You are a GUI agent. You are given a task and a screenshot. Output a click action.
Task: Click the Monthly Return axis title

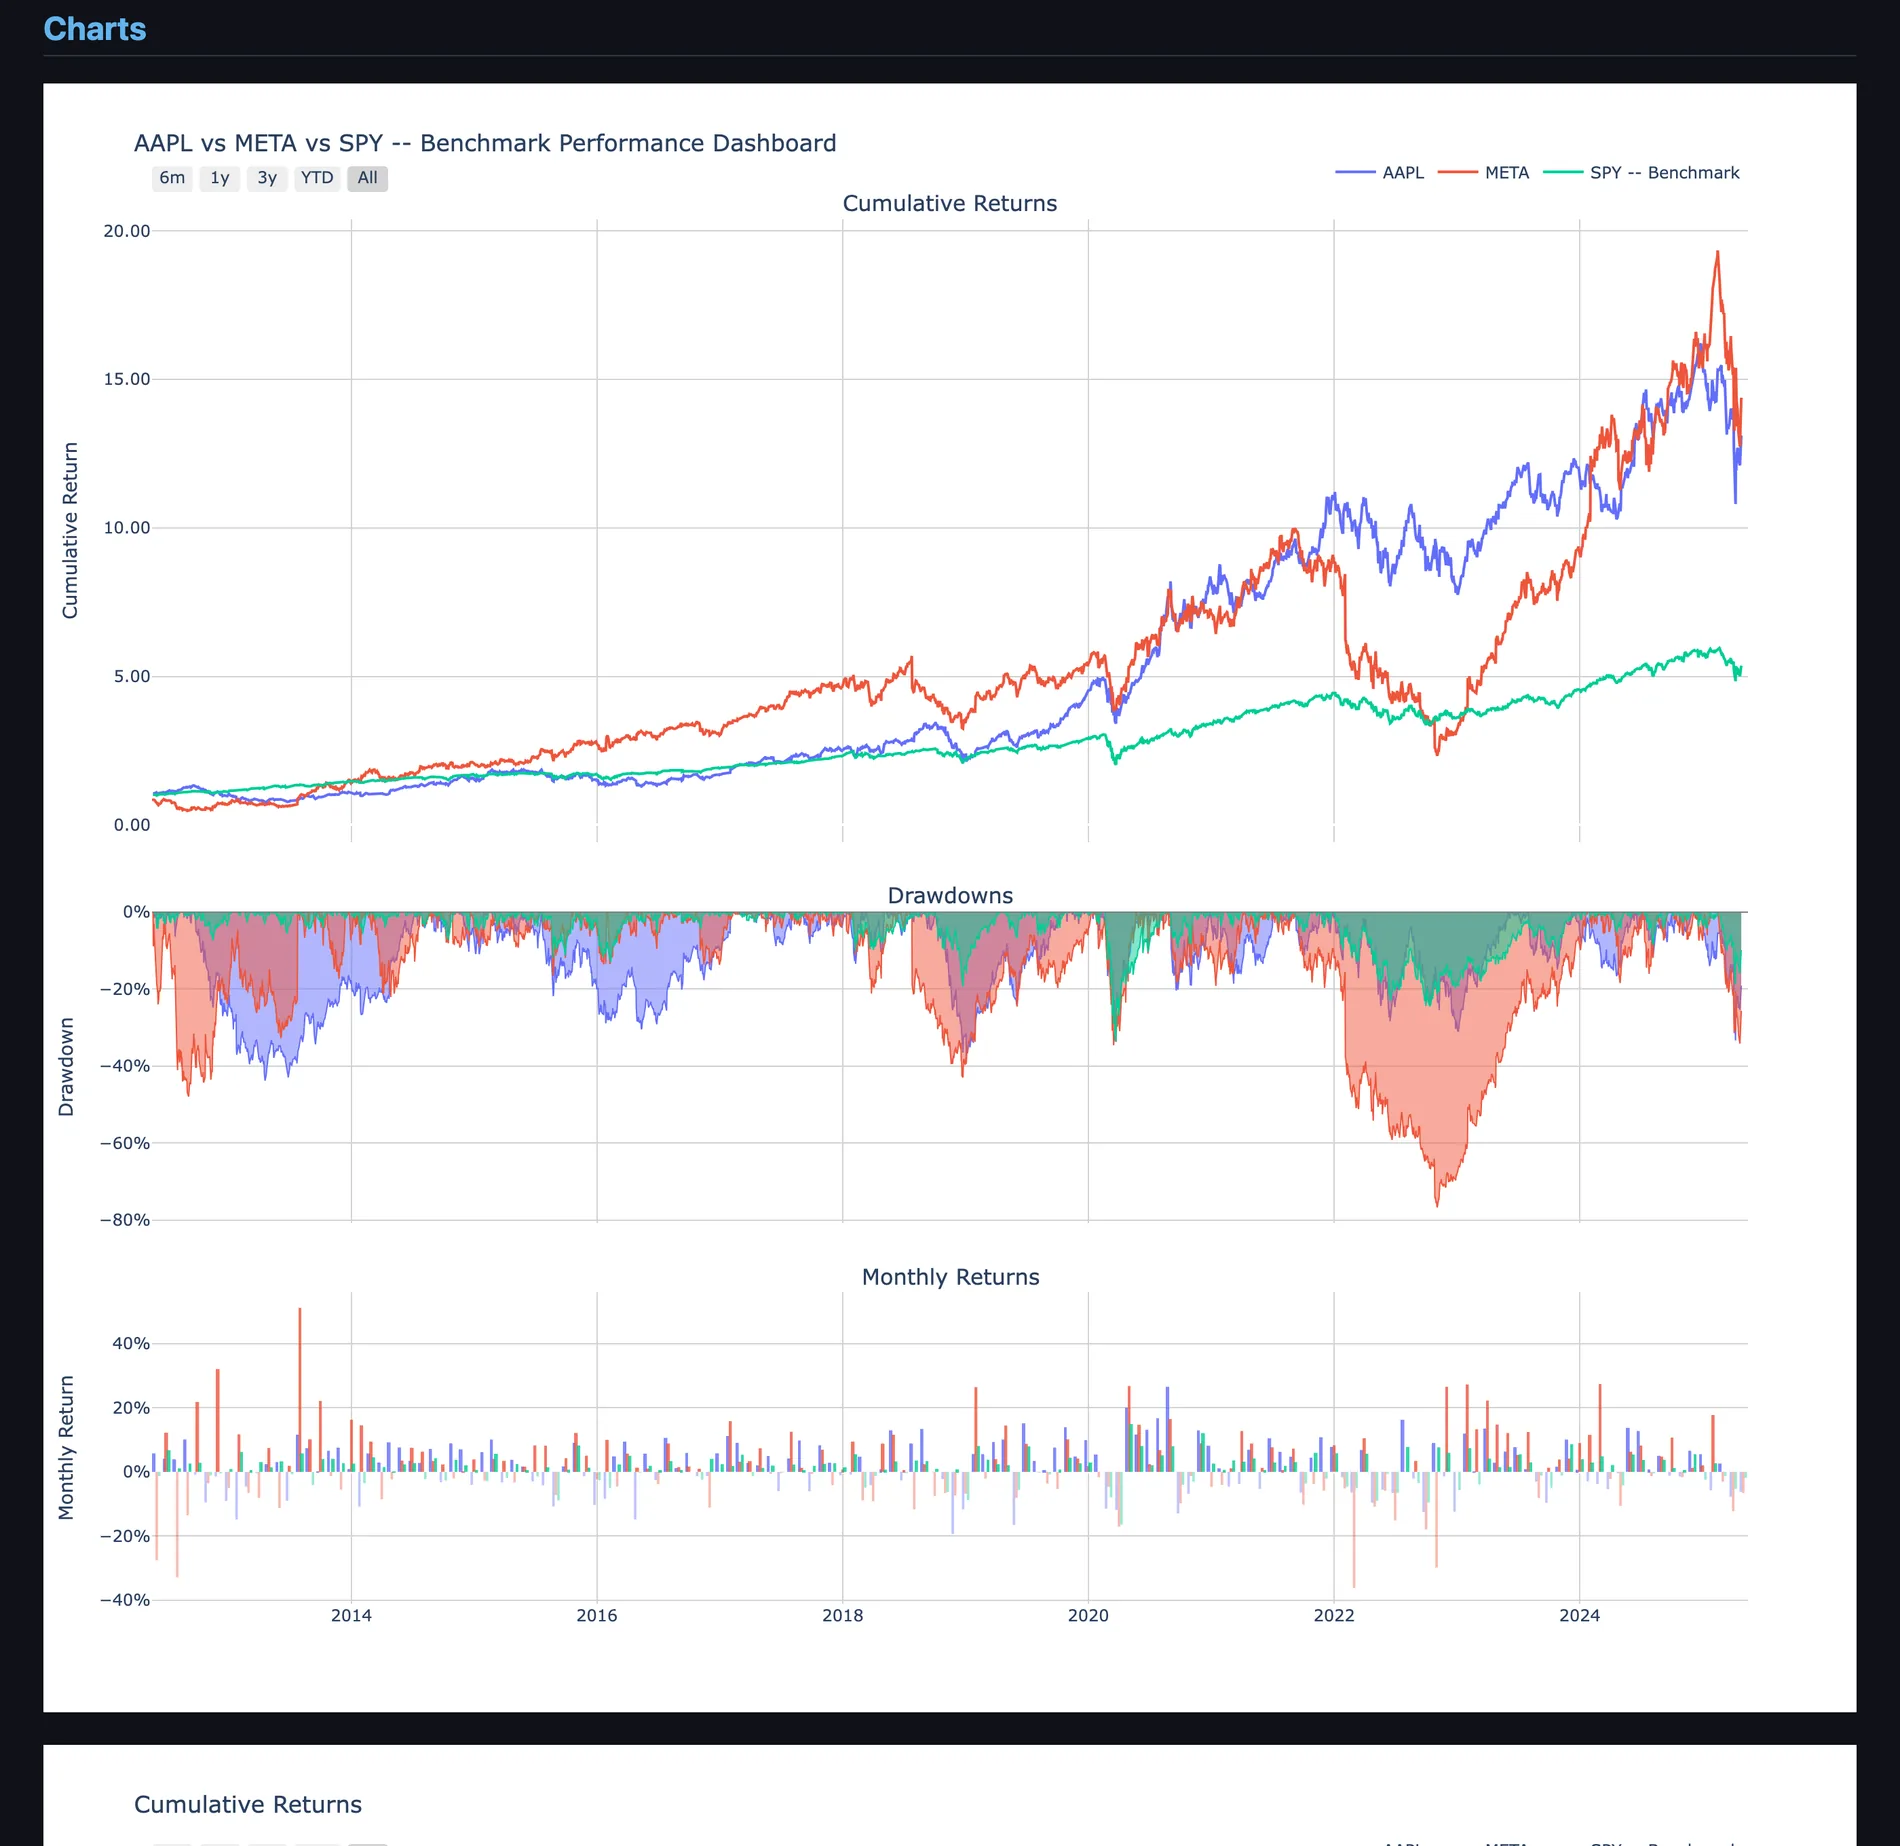[x=66, y=1447]
